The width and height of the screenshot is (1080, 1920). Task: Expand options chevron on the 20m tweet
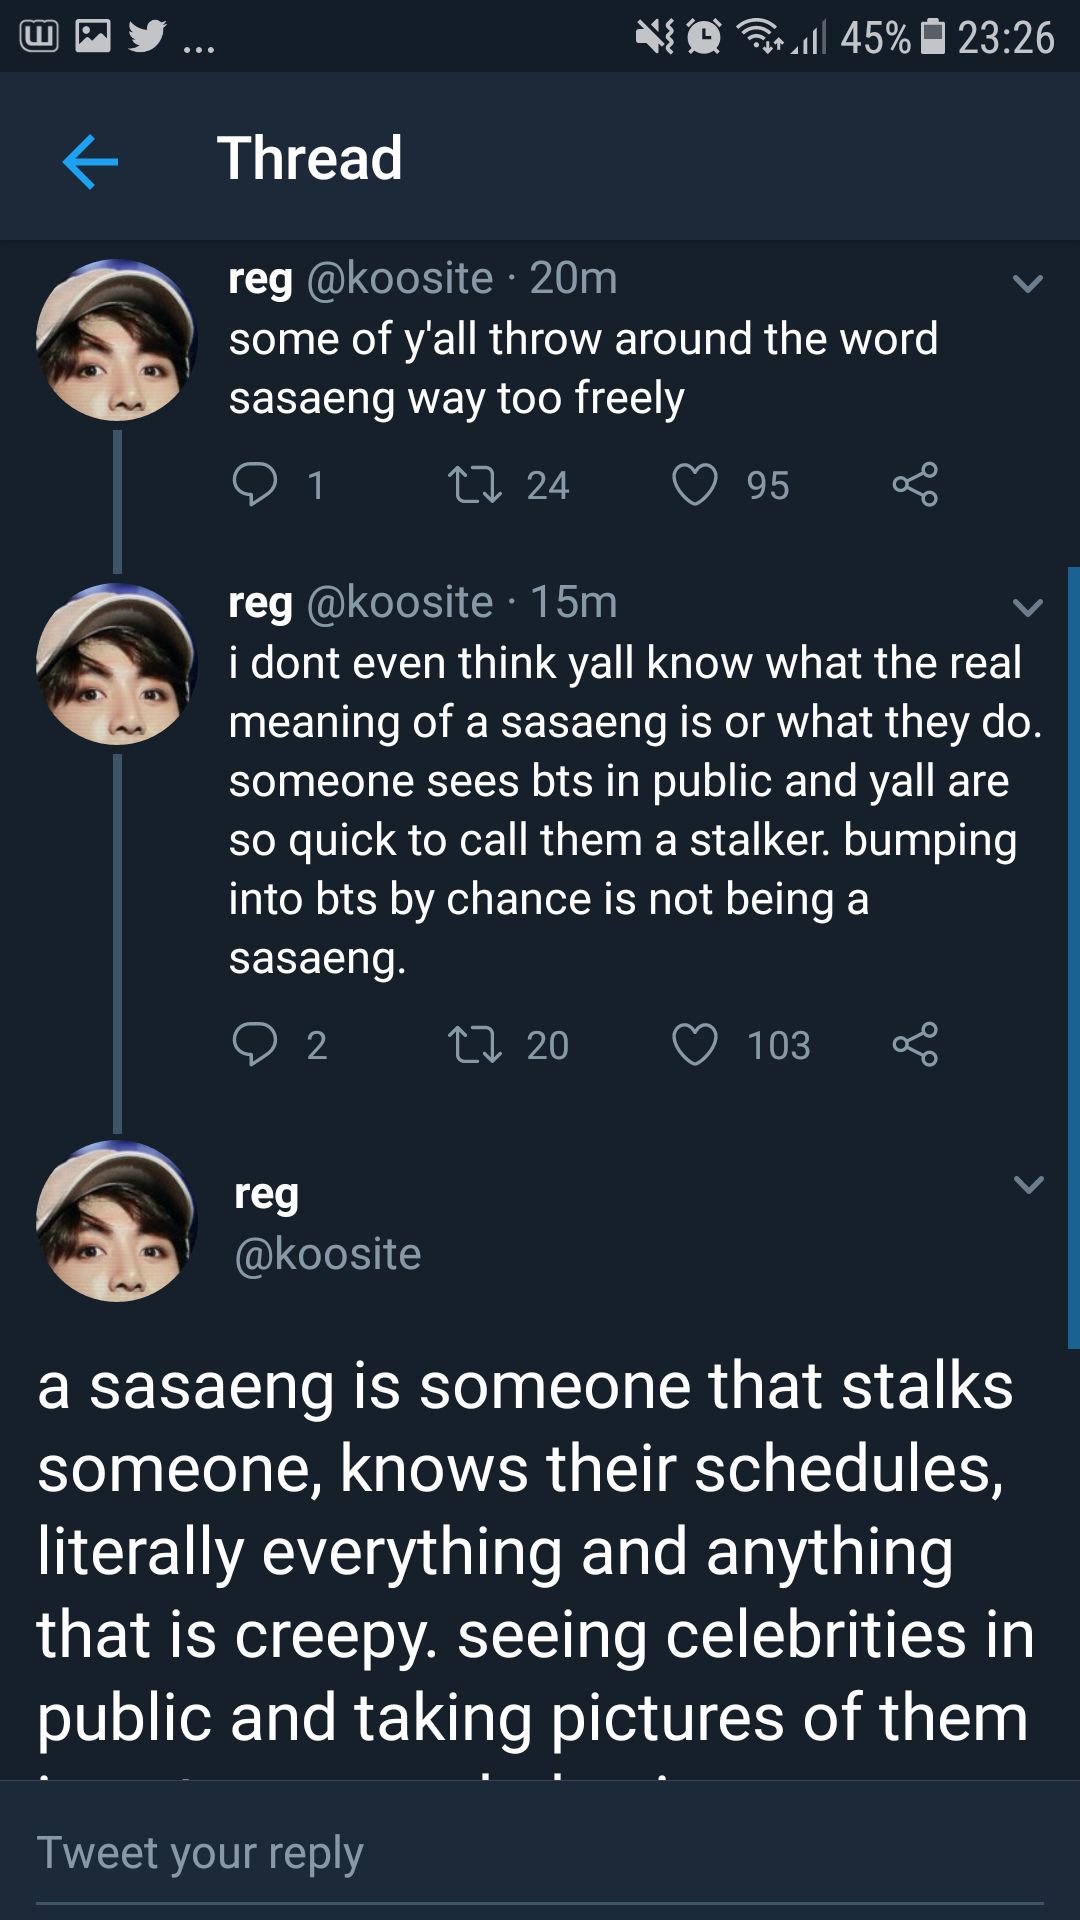(1027, 284)
